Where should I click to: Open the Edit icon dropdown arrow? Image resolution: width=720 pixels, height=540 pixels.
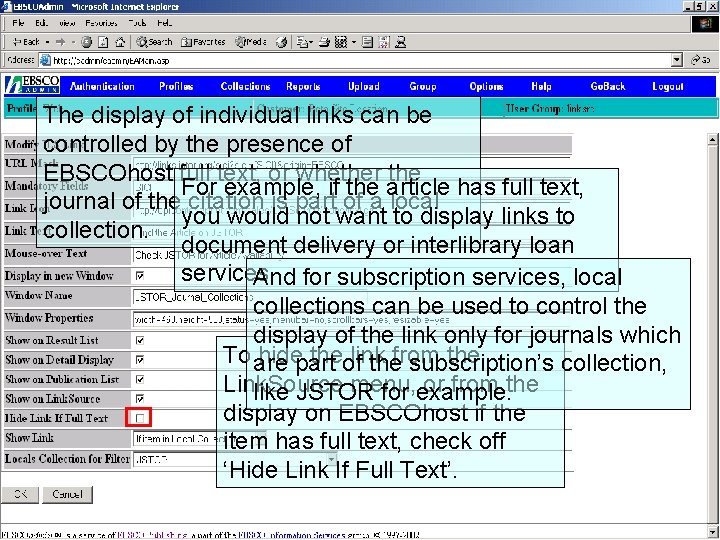click(x=354, y=42)
